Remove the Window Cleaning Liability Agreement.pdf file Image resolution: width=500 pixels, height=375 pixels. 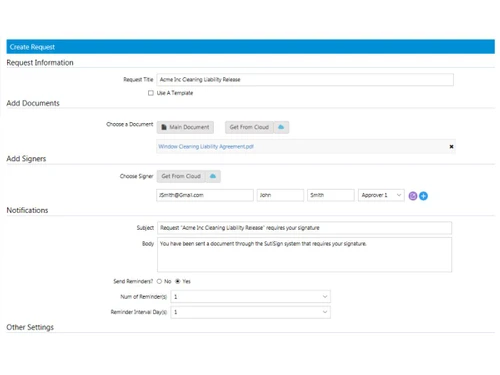tap(451, 147)
